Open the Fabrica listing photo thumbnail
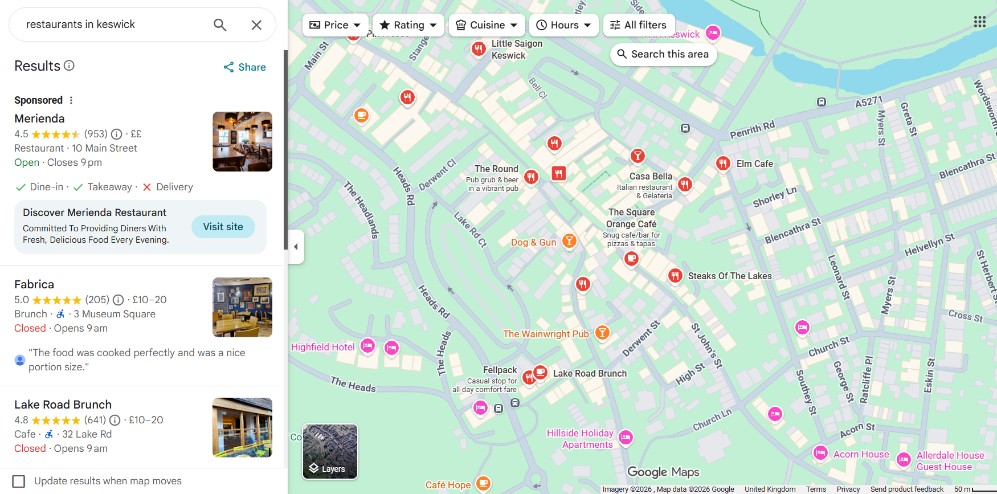The width and height of the screenshot is (997, 494). point(242,307)
